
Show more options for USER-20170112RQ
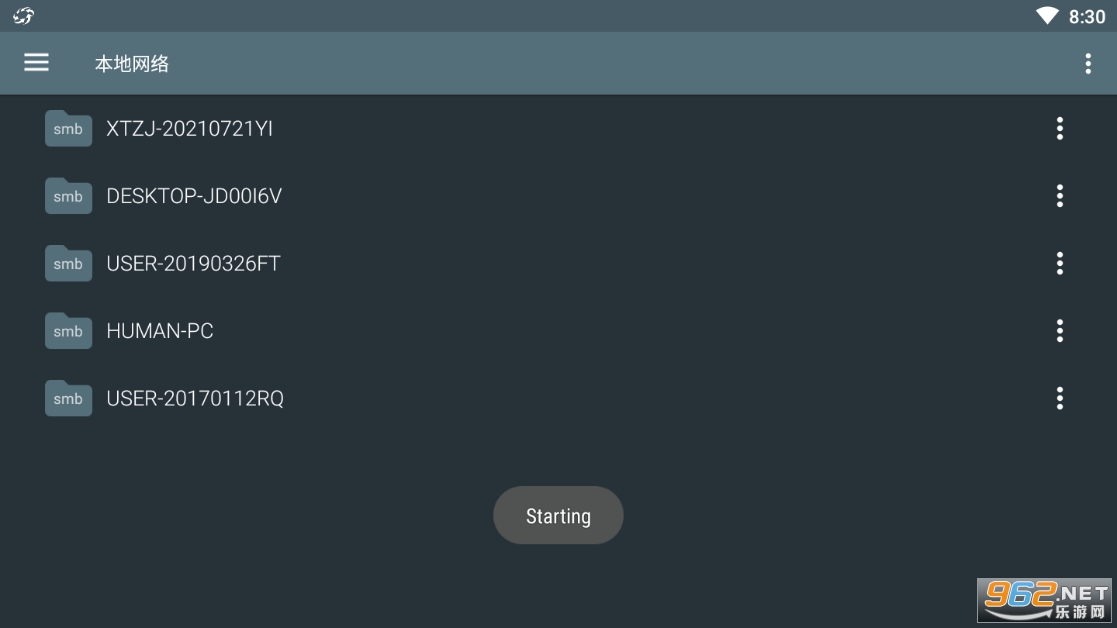[x=1059, y=398]
